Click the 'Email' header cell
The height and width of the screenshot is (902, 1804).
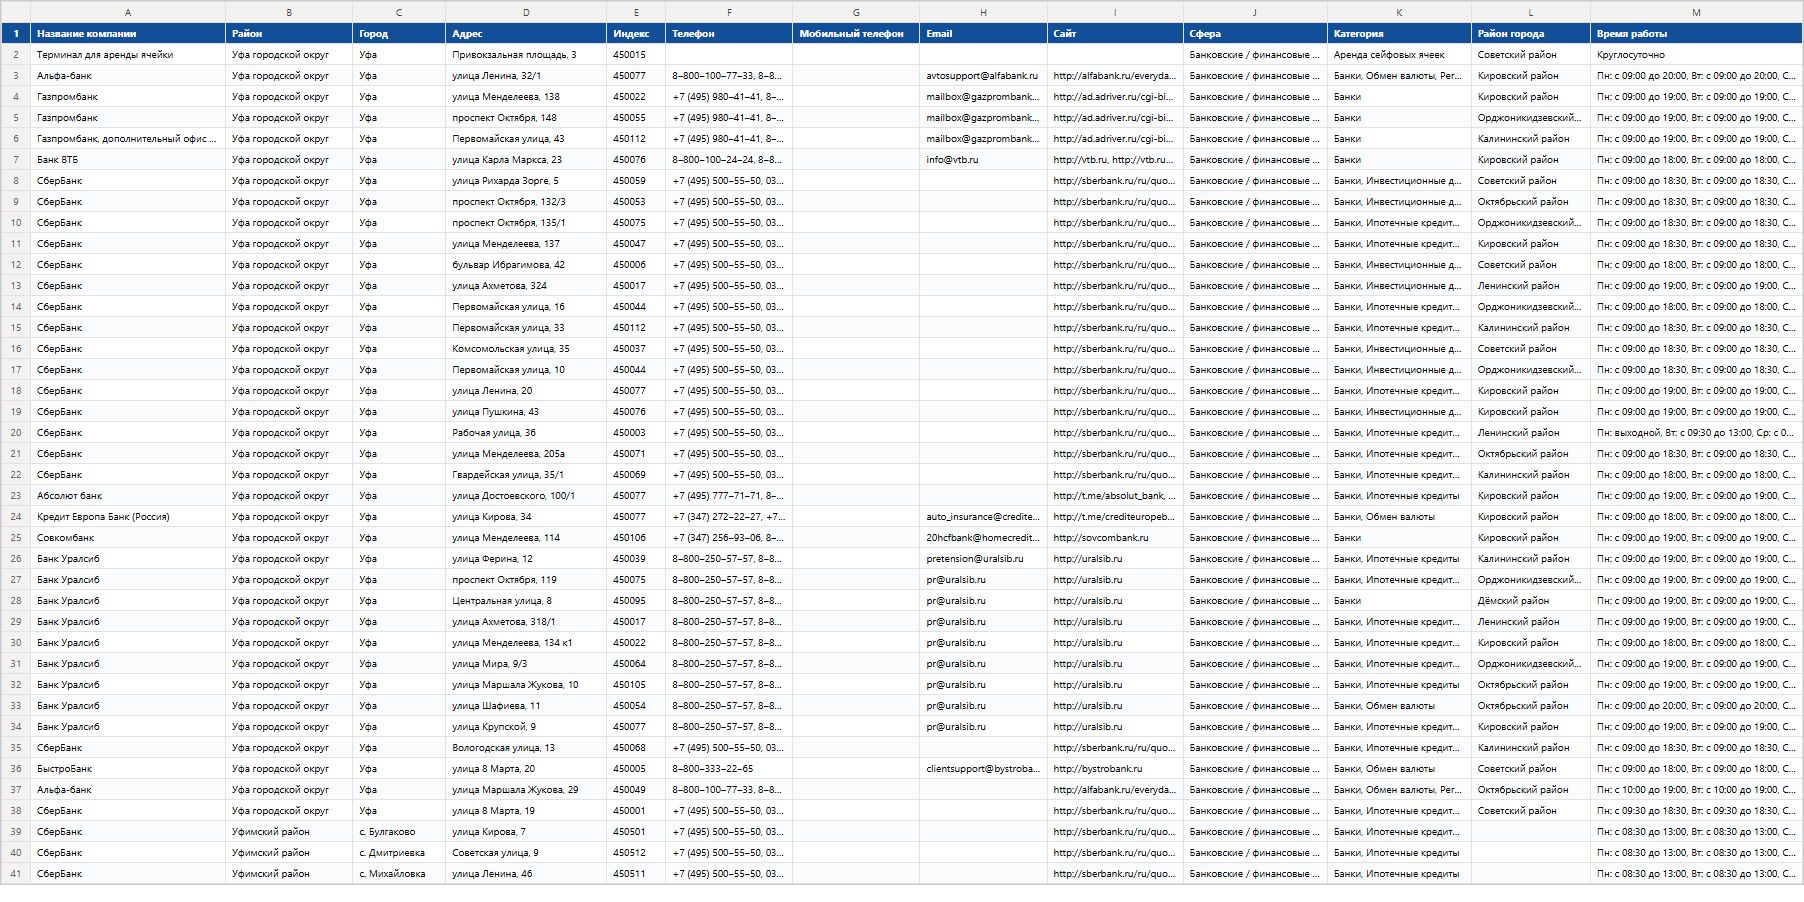(983, 34)
